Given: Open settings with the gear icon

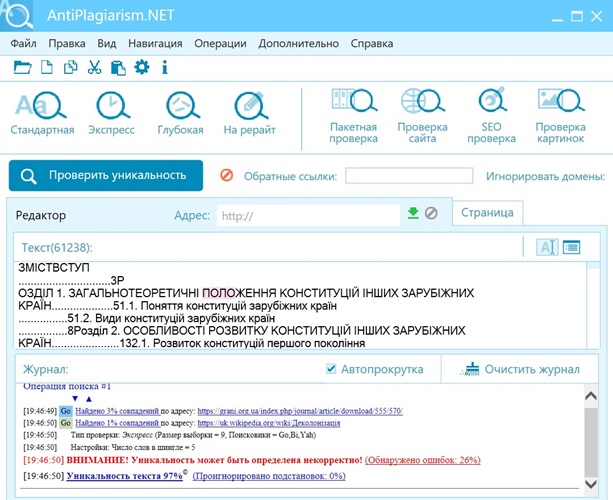Looking at the screenshot, I should tap(142, 67).
